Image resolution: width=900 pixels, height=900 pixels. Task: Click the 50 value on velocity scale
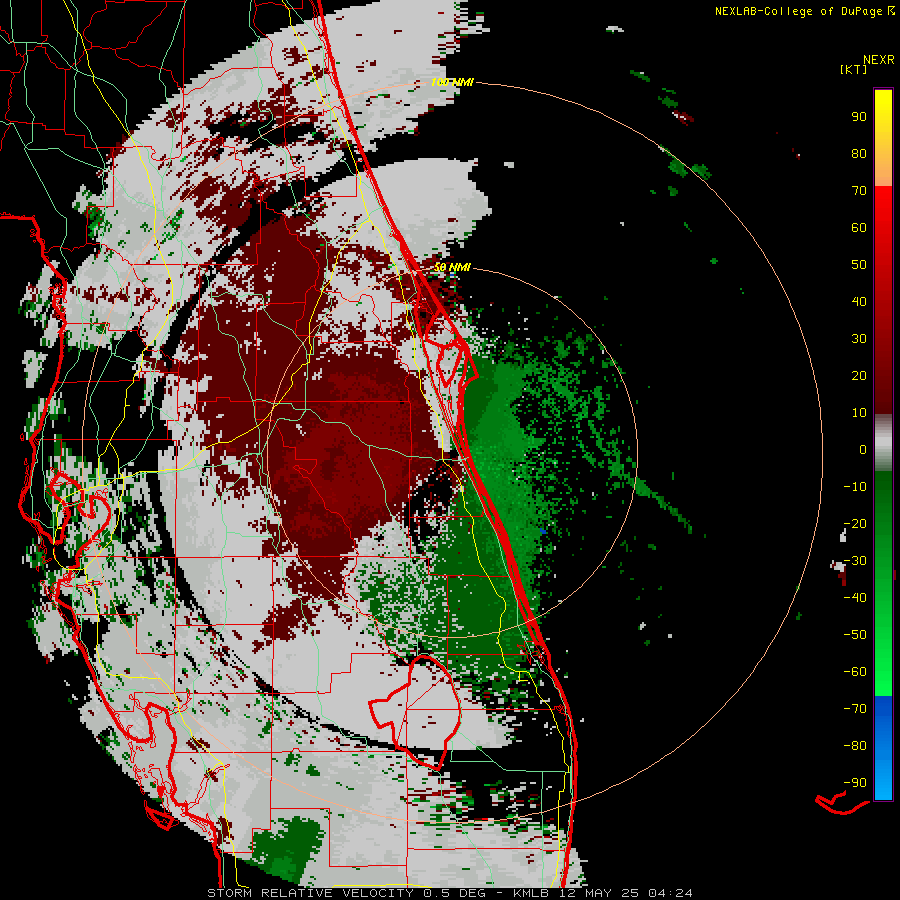coord(859,265)
